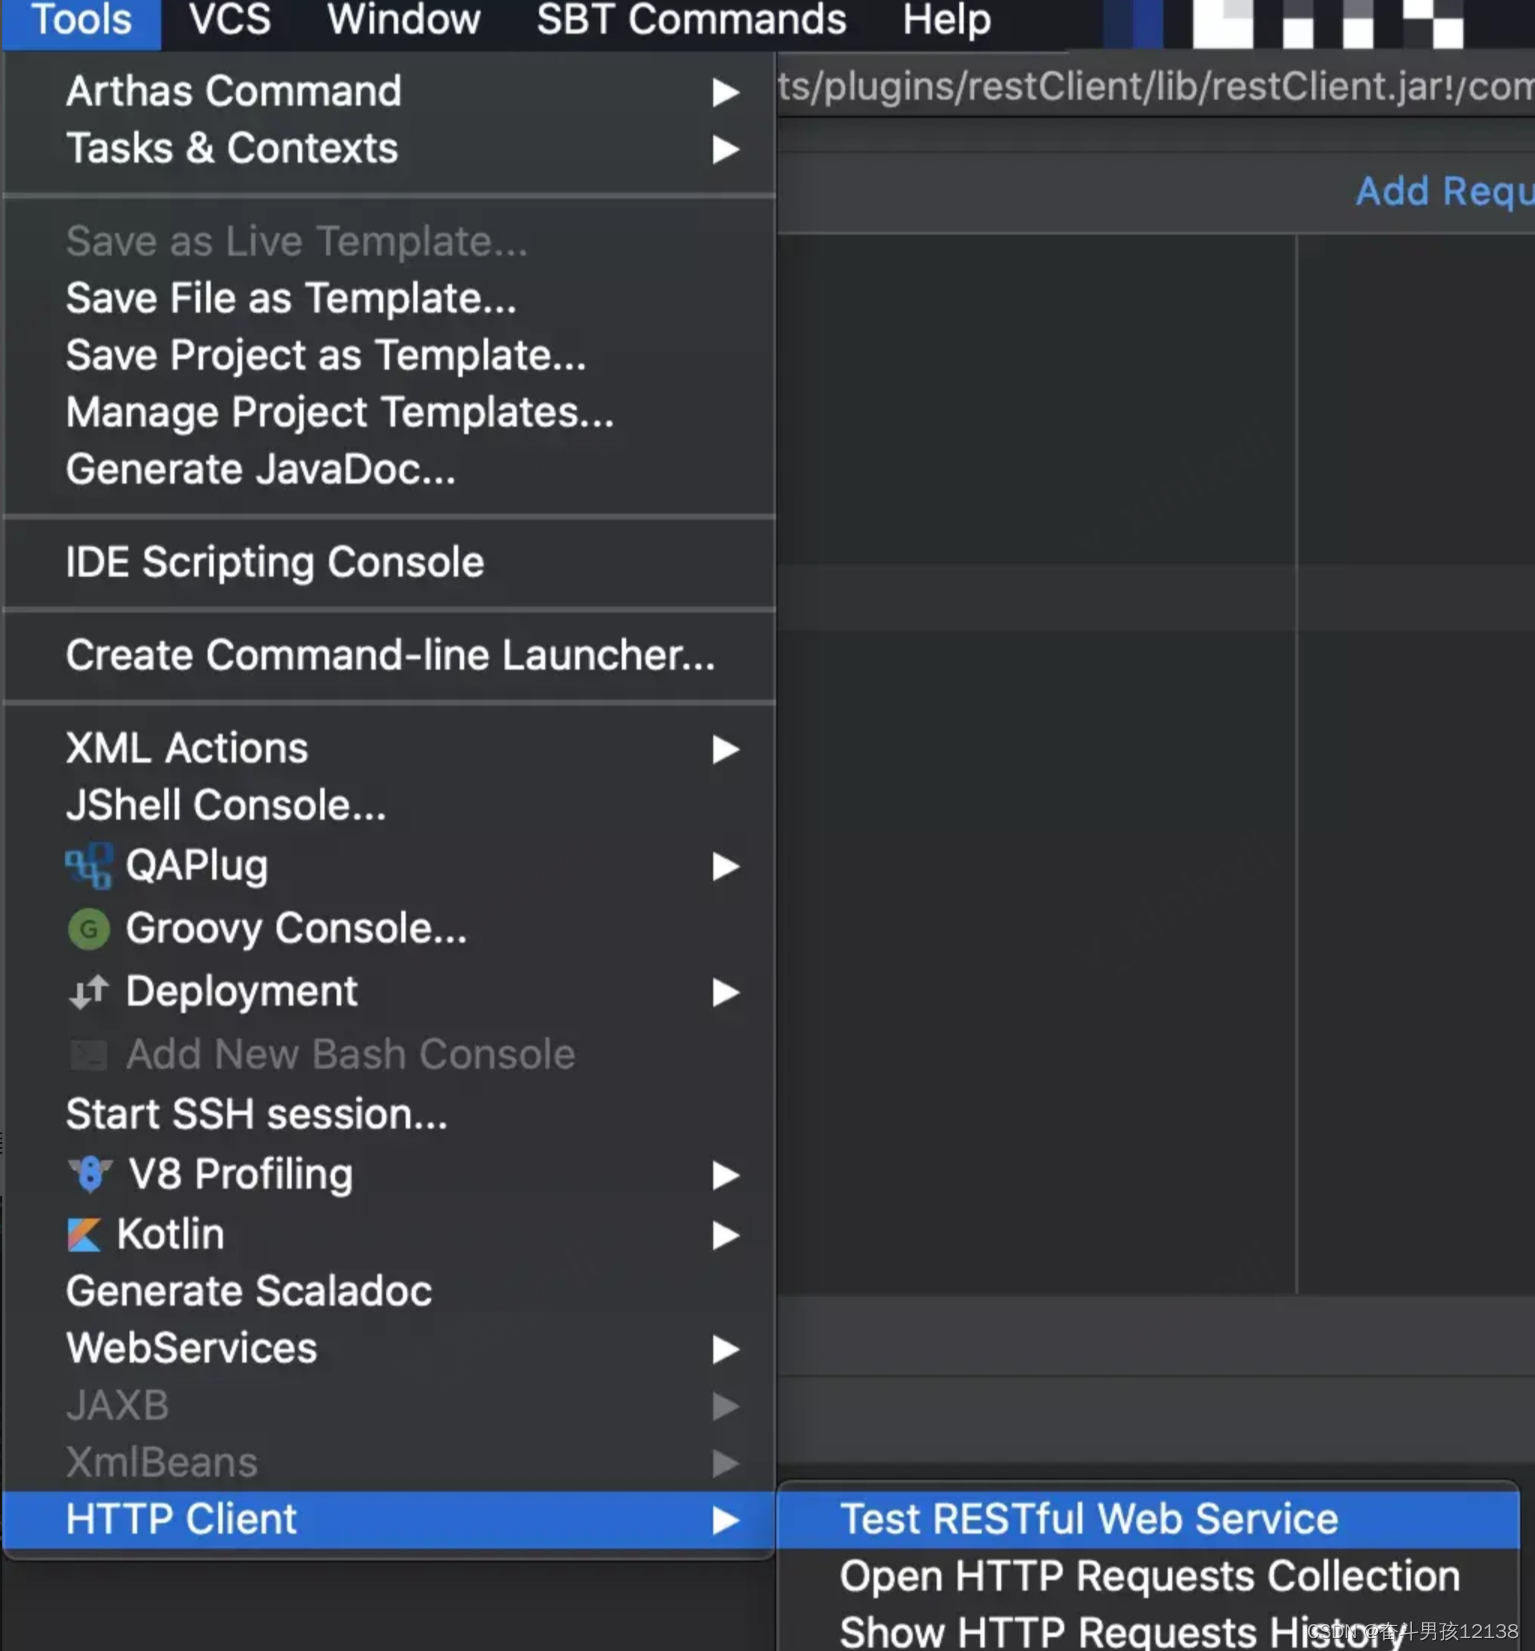Choose the V8 Profiling menu label

click(240, 1174)
